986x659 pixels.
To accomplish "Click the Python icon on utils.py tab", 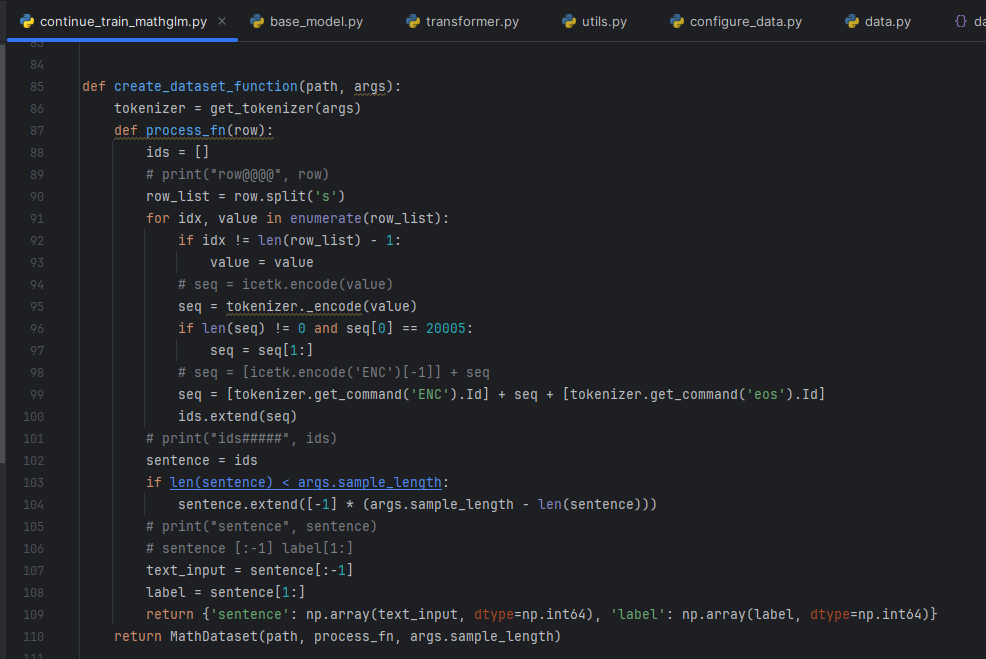I will [x=568, y=21].
